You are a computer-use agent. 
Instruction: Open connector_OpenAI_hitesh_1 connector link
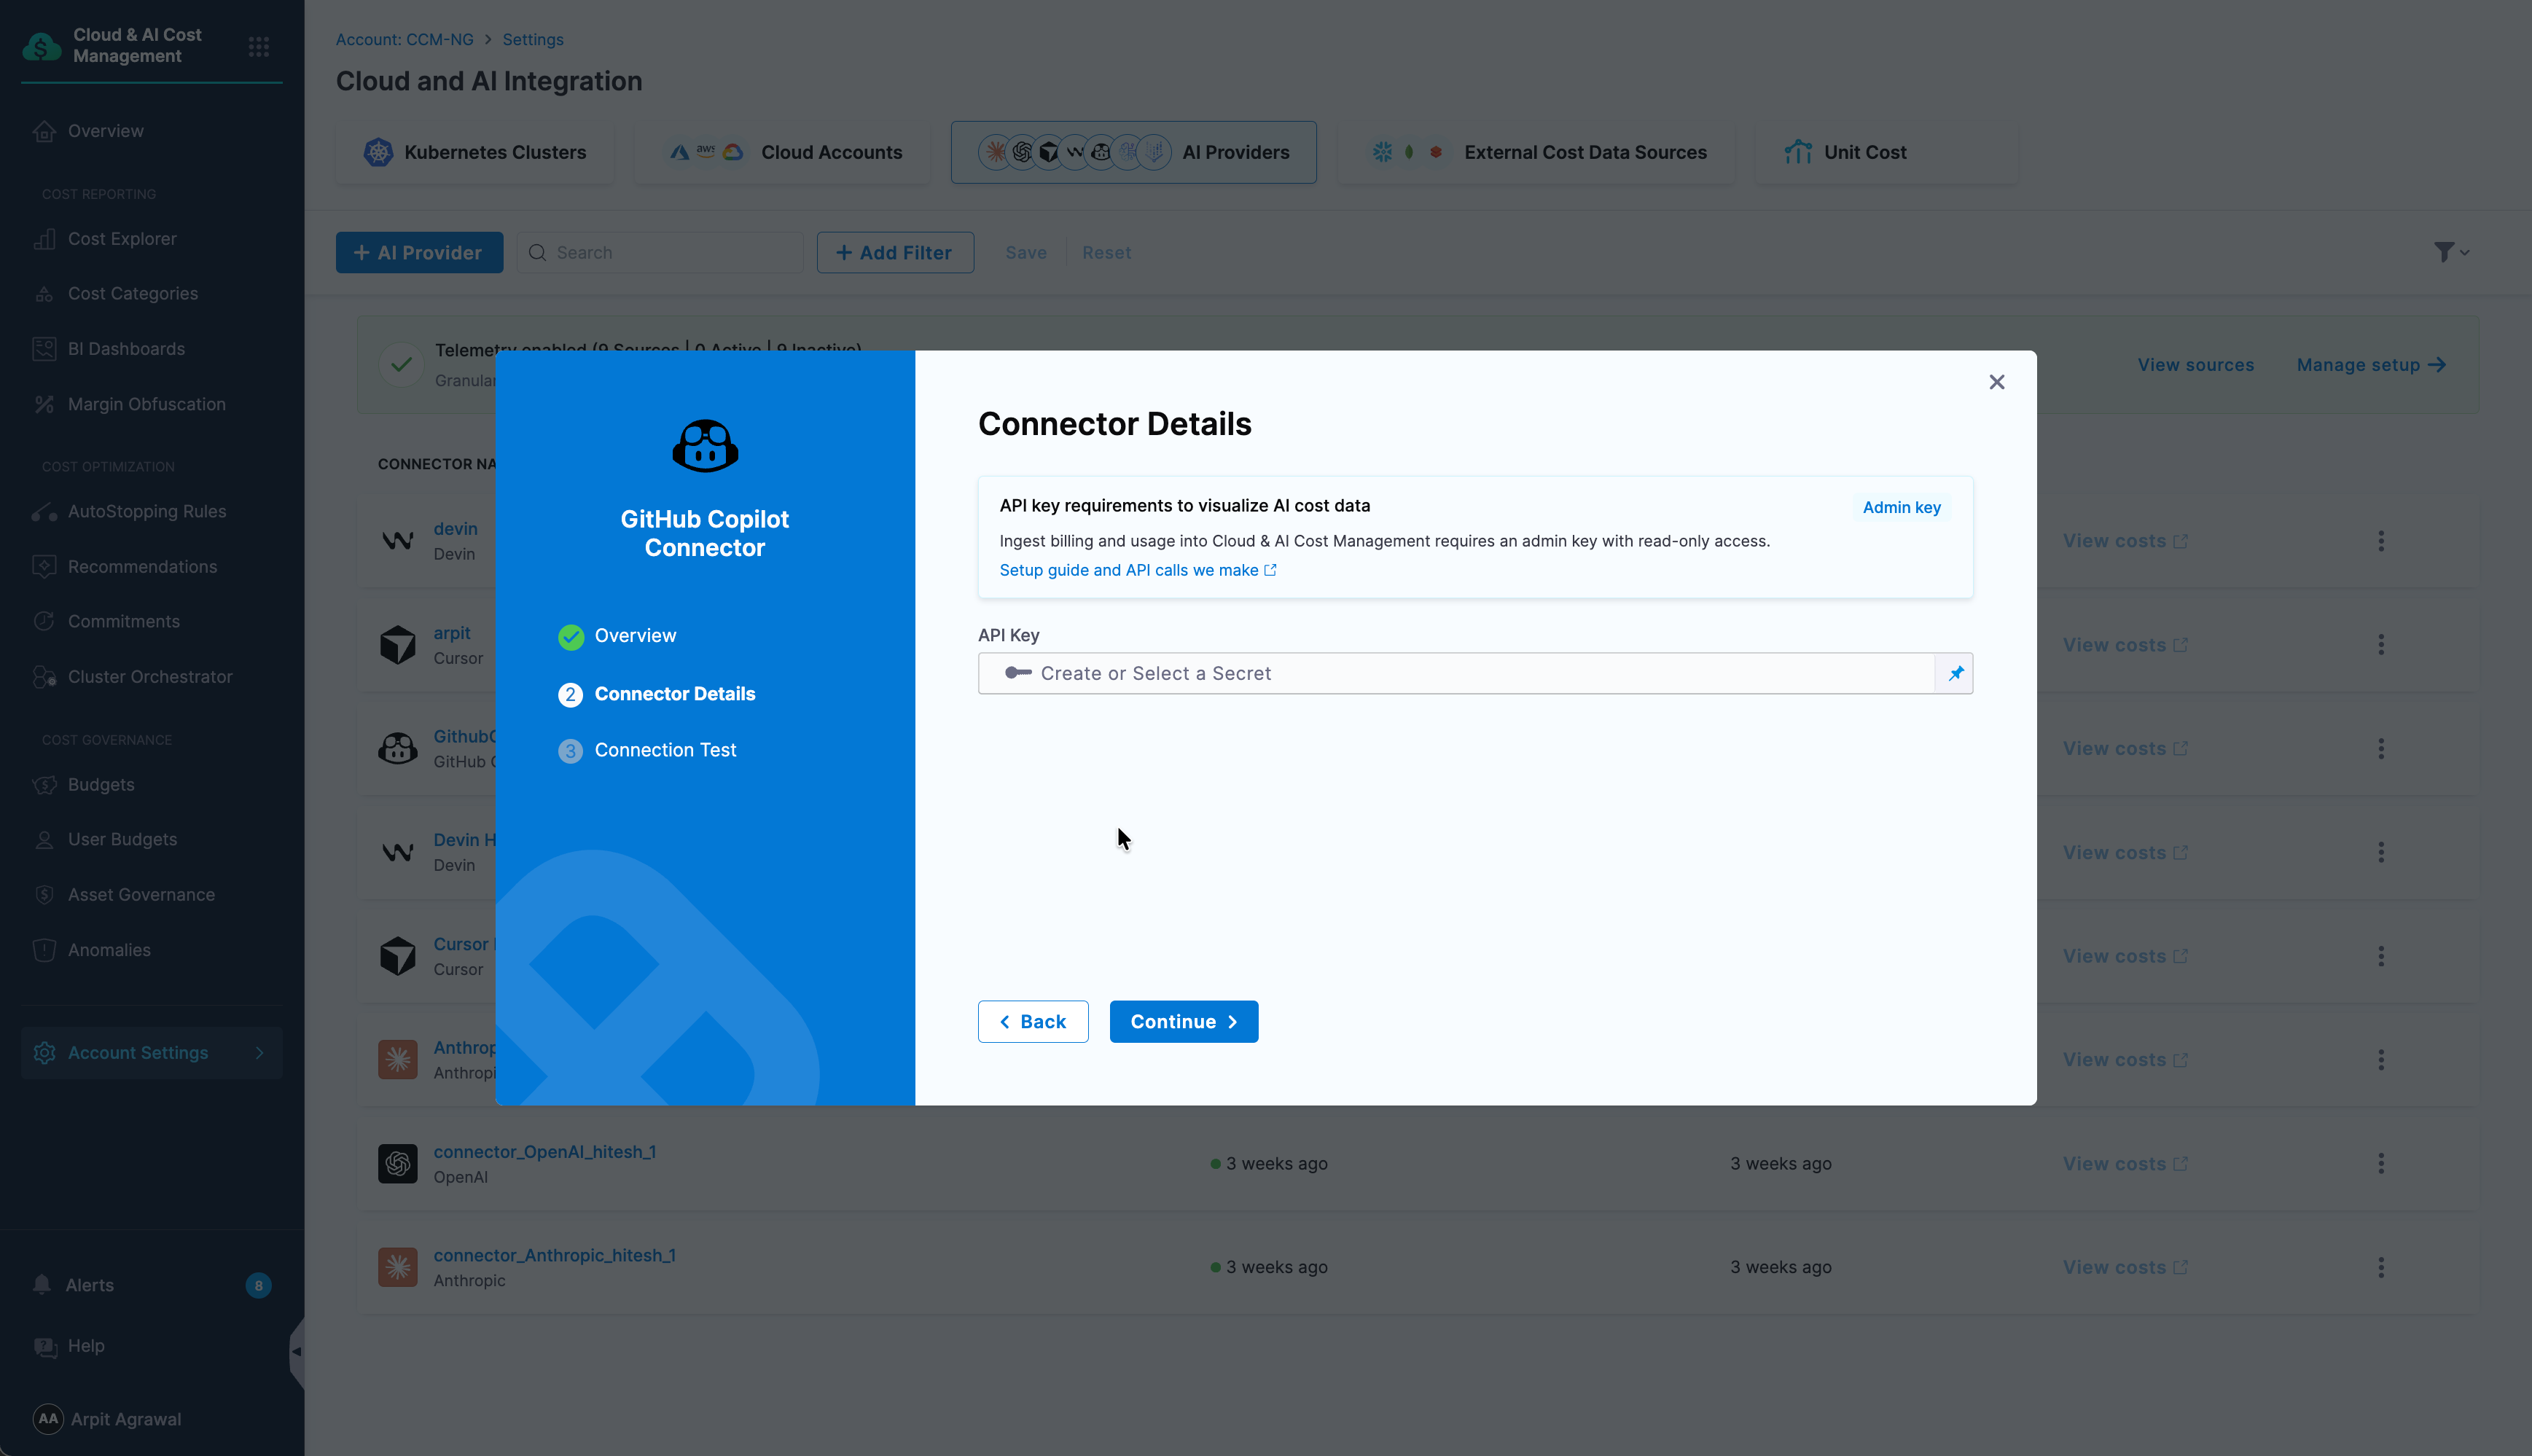(544, 1152)
